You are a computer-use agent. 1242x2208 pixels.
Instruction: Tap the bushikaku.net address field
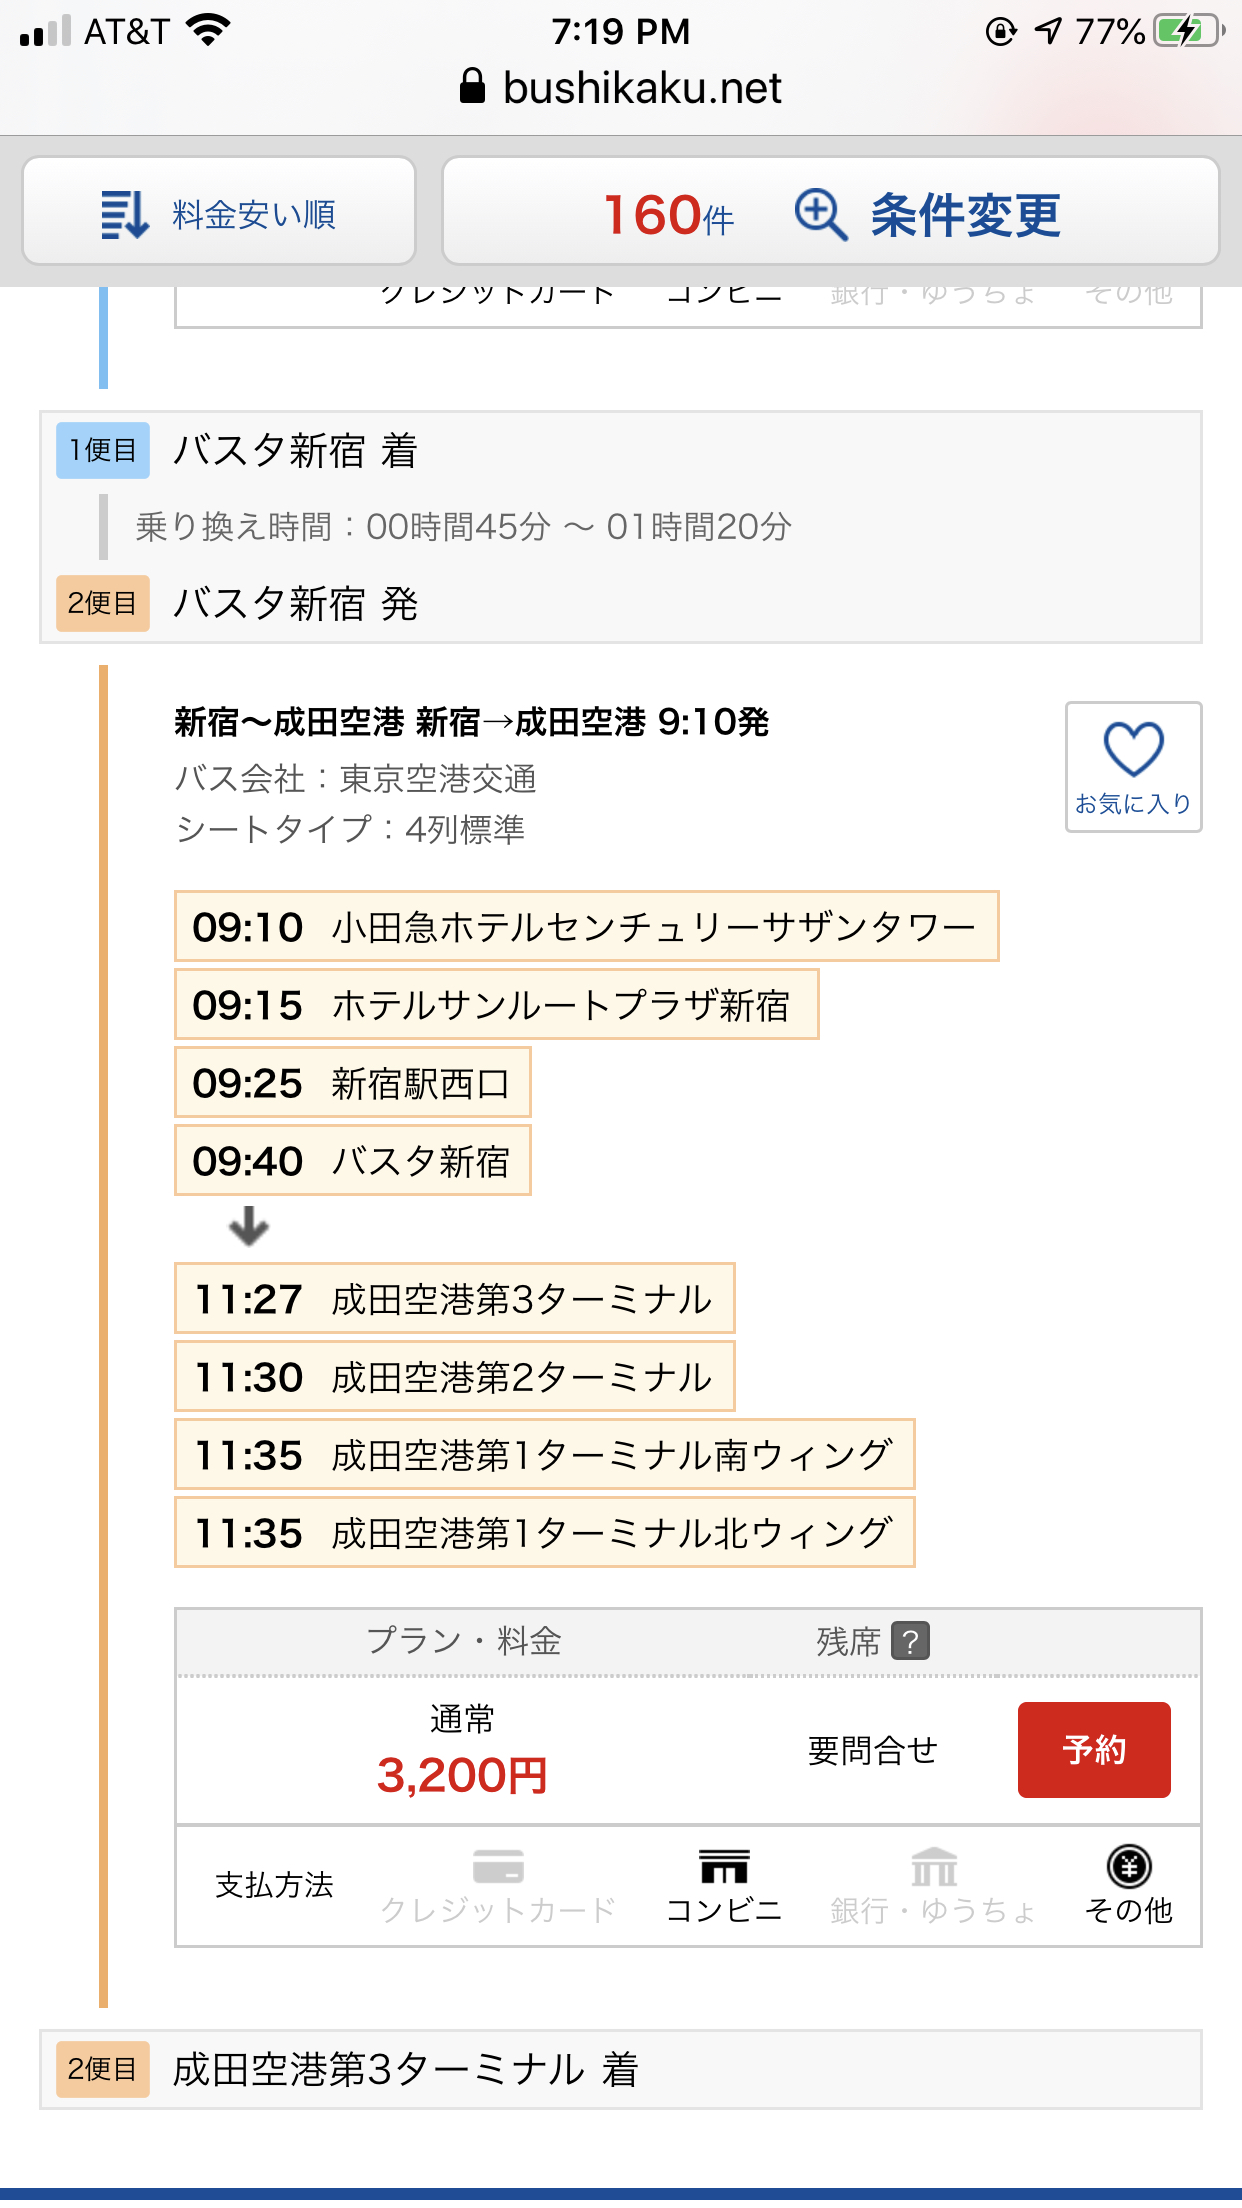coord(641,88)
